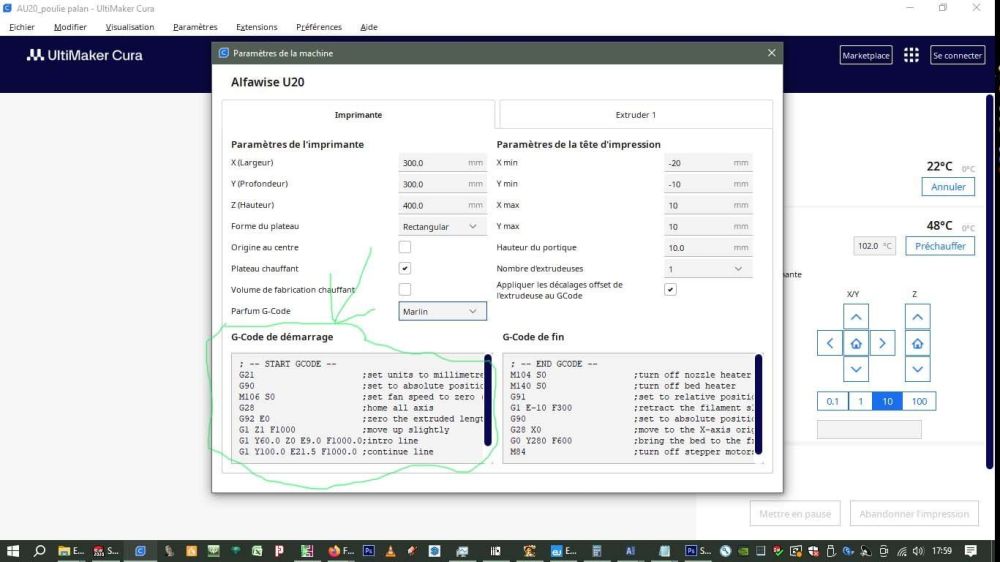
Task: Lower Z axis with down arrow
Action: click(917, 369)
